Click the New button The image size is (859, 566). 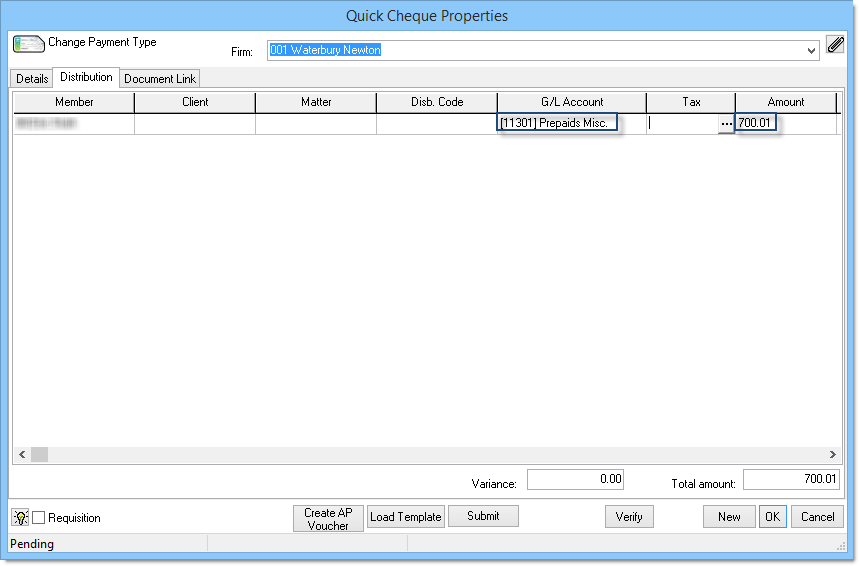coord(729,517)
